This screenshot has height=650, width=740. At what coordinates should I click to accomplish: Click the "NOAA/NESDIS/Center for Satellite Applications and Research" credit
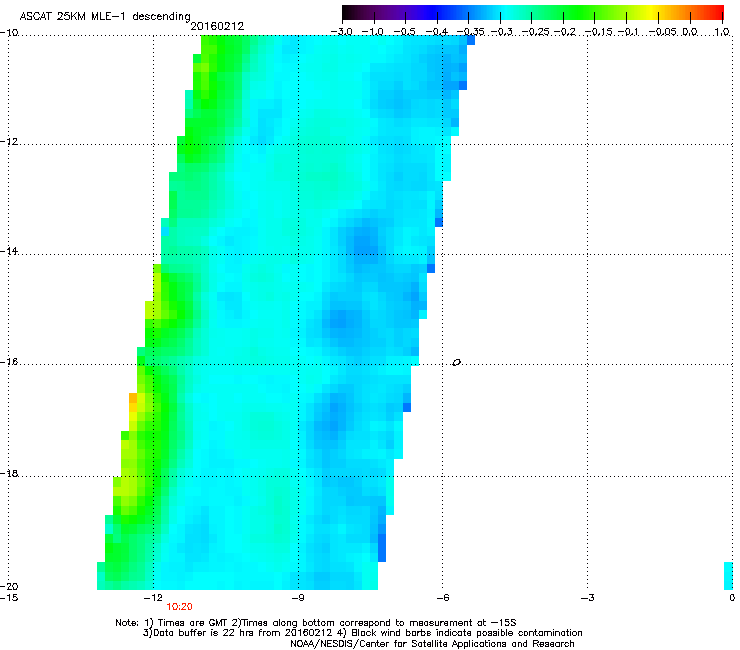pos(432,644)
